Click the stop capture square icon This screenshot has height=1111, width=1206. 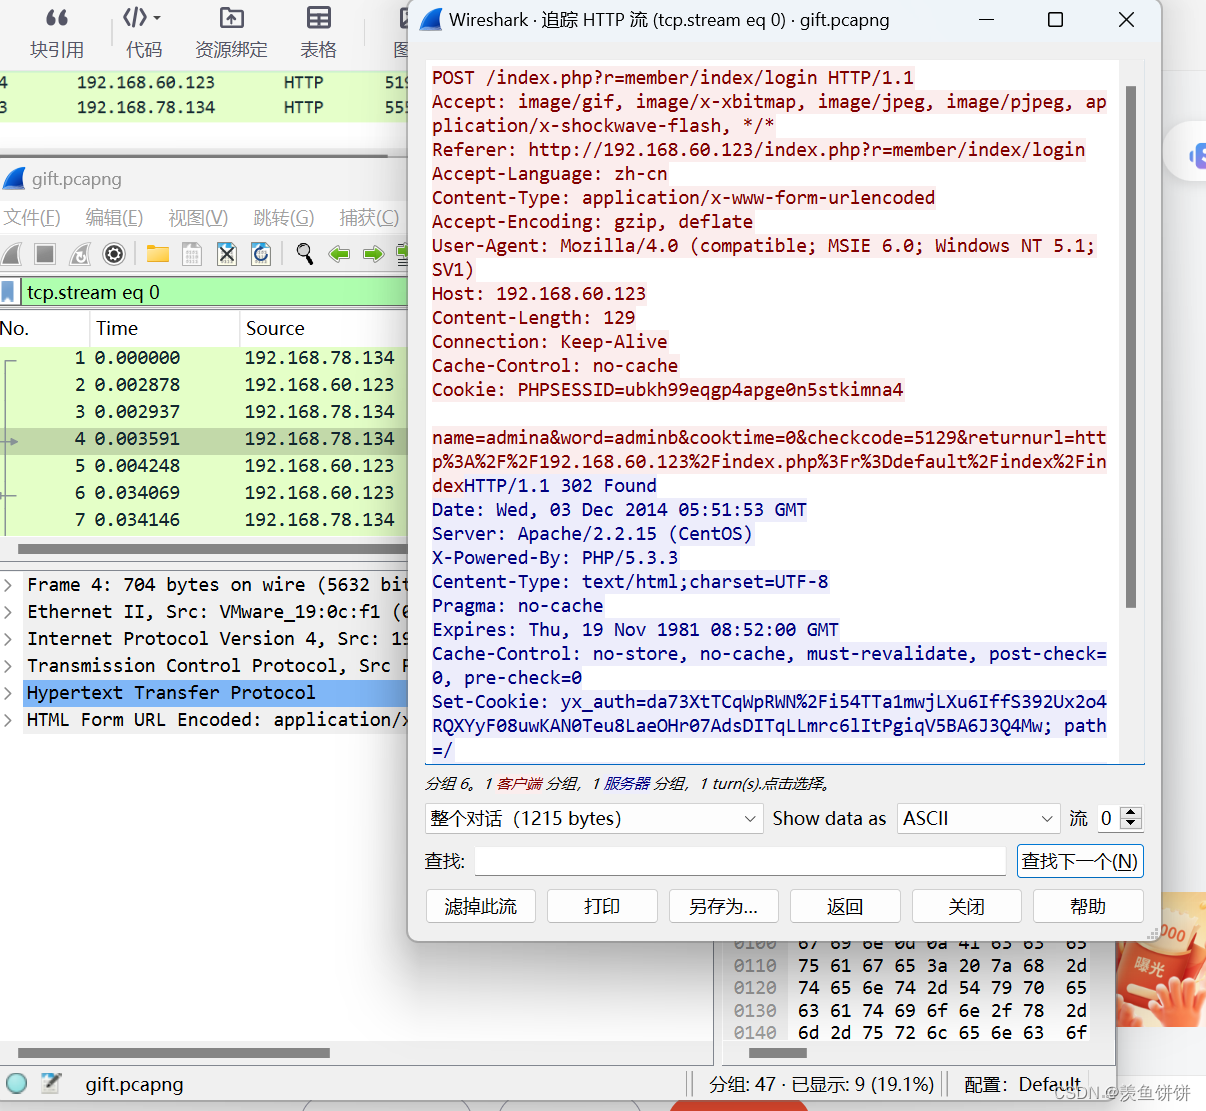point(45,254)
